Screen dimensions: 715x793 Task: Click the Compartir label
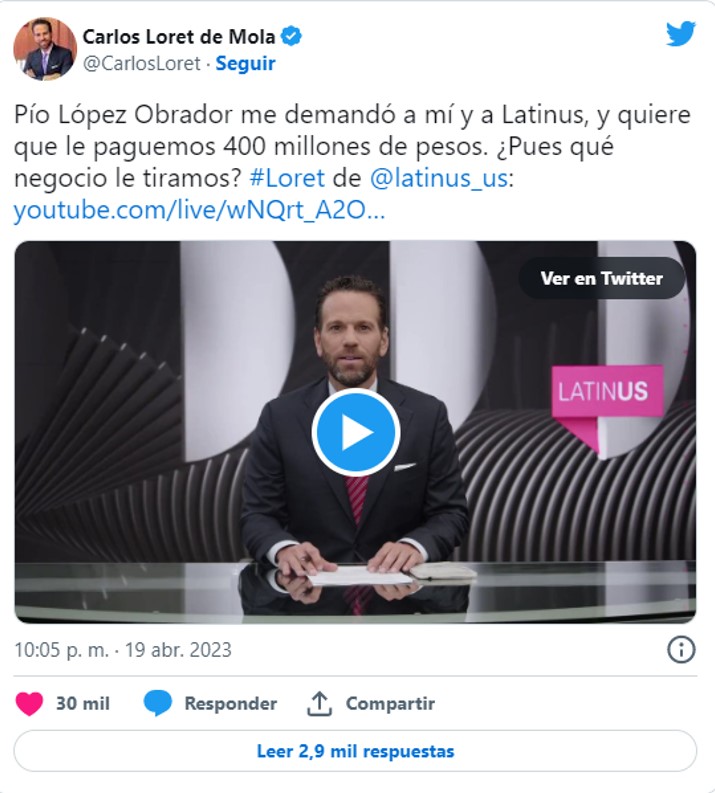[x=390, y=703]
